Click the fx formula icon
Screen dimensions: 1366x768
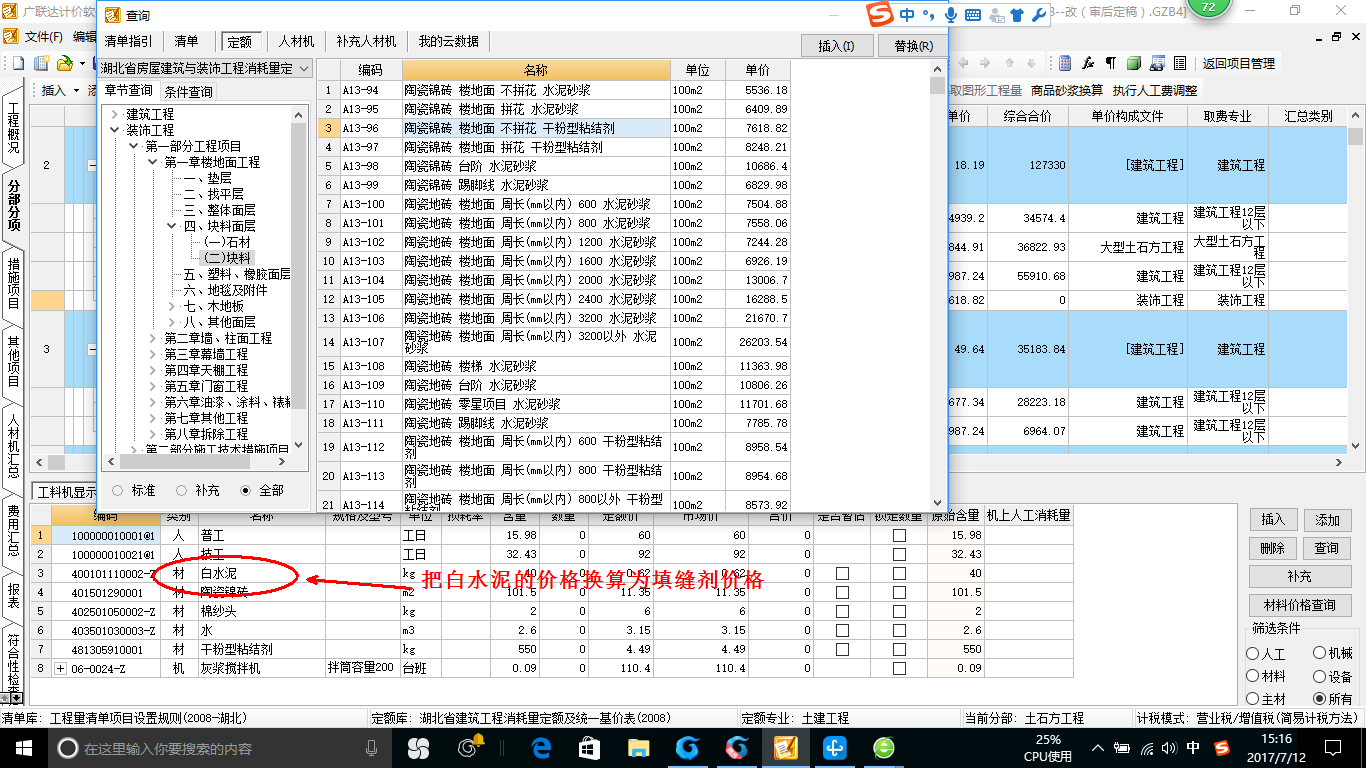point(1088,63)
